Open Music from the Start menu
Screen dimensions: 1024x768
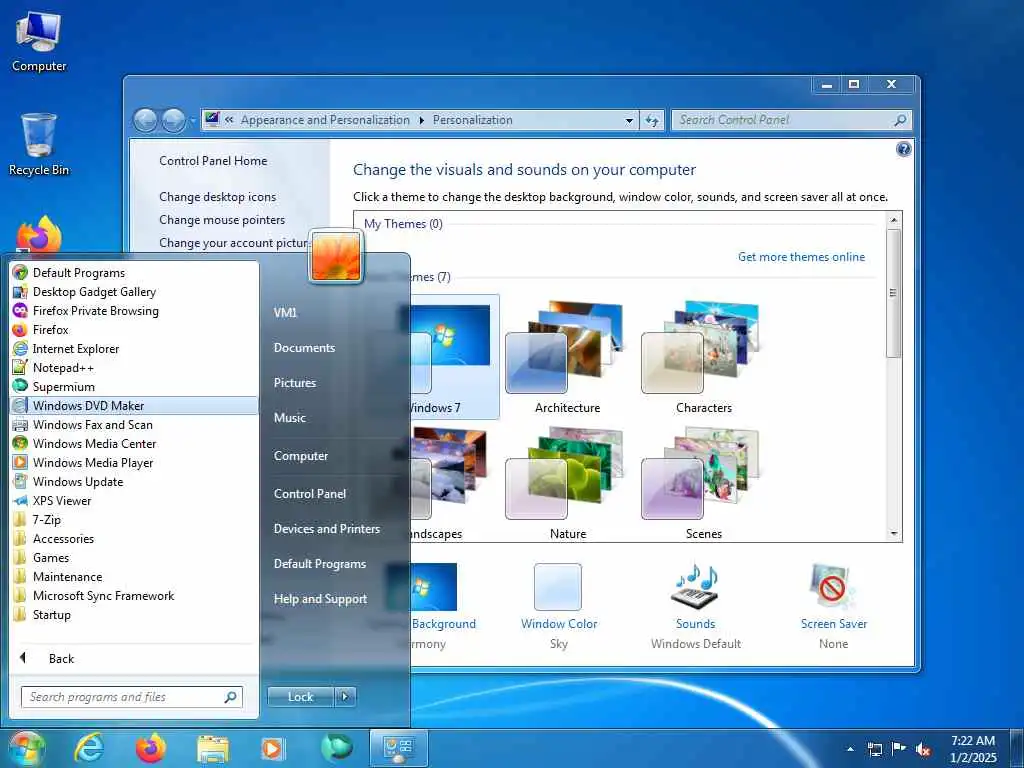point(289,417)
